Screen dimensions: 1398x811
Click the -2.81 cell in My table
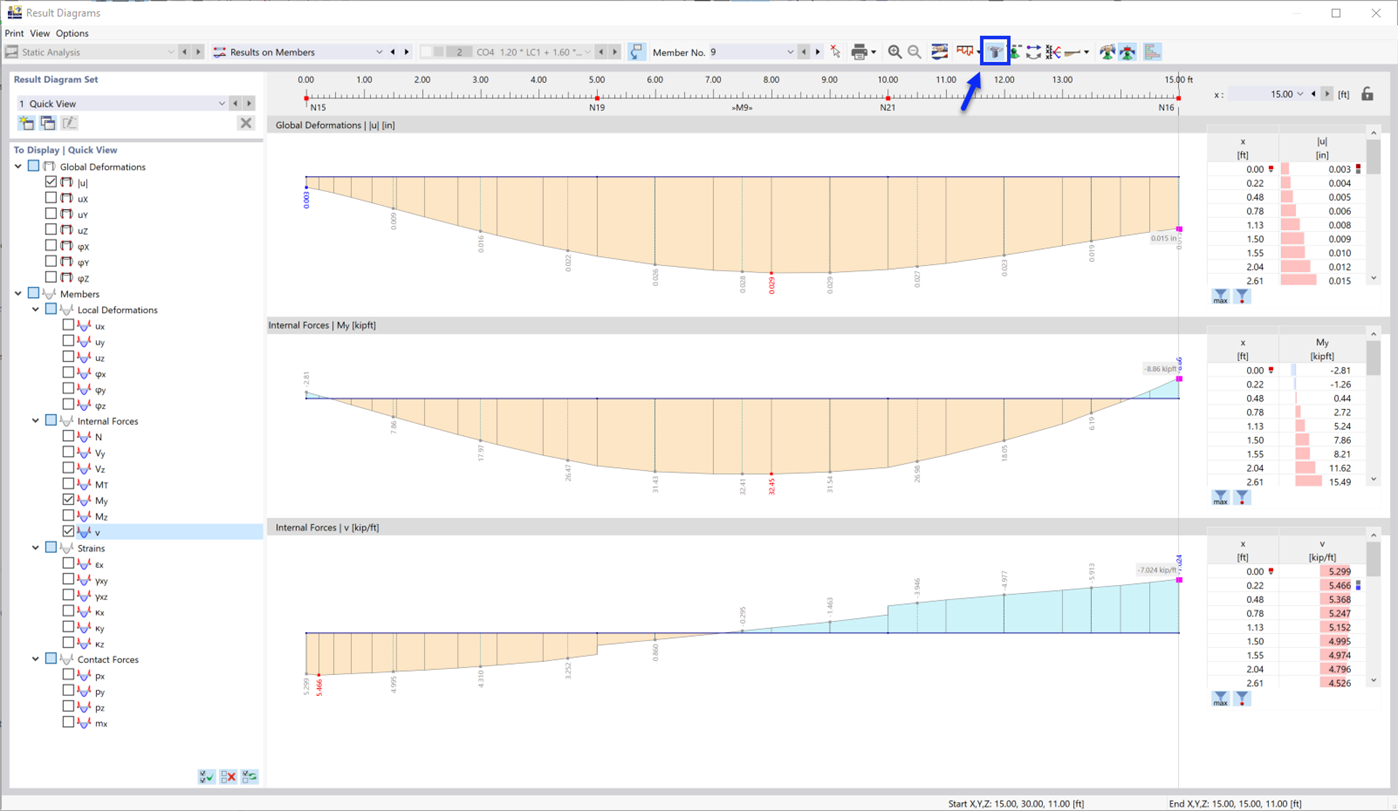1322,370
